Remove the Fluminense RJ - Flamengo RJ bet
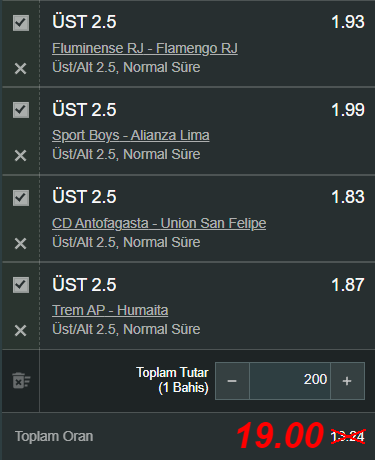This screenshot has width=375, height=460. [x=20, y=69]
